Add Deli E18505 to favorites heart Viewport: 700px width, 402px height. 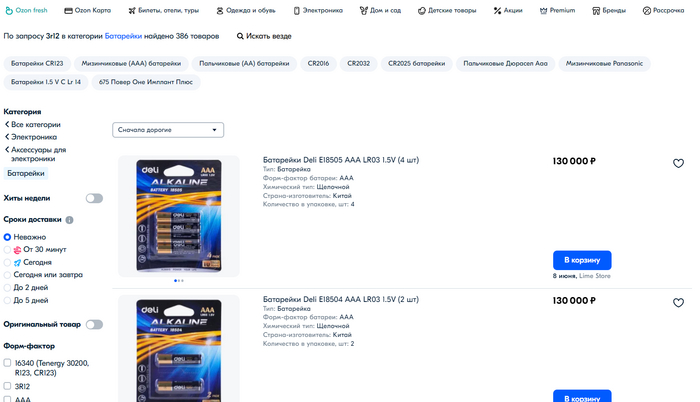point(678,163)
